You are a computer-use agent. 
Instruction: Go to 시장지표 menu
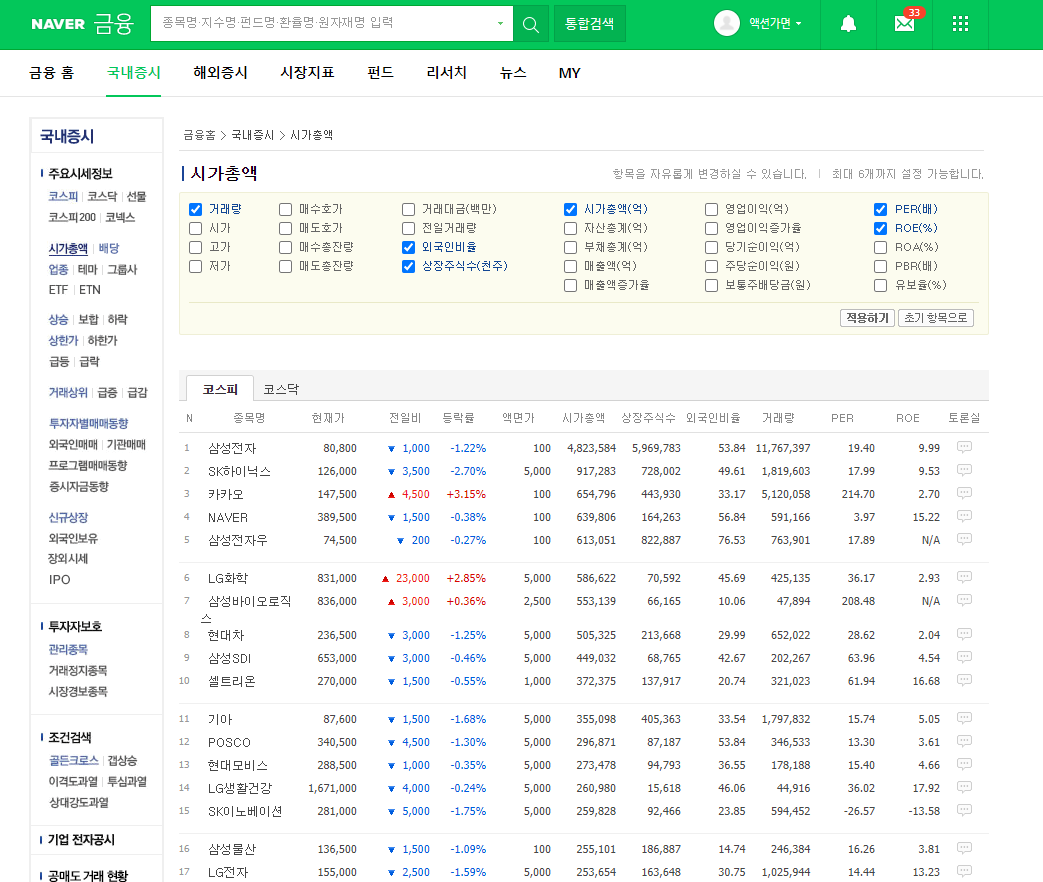tap(307, 73)
